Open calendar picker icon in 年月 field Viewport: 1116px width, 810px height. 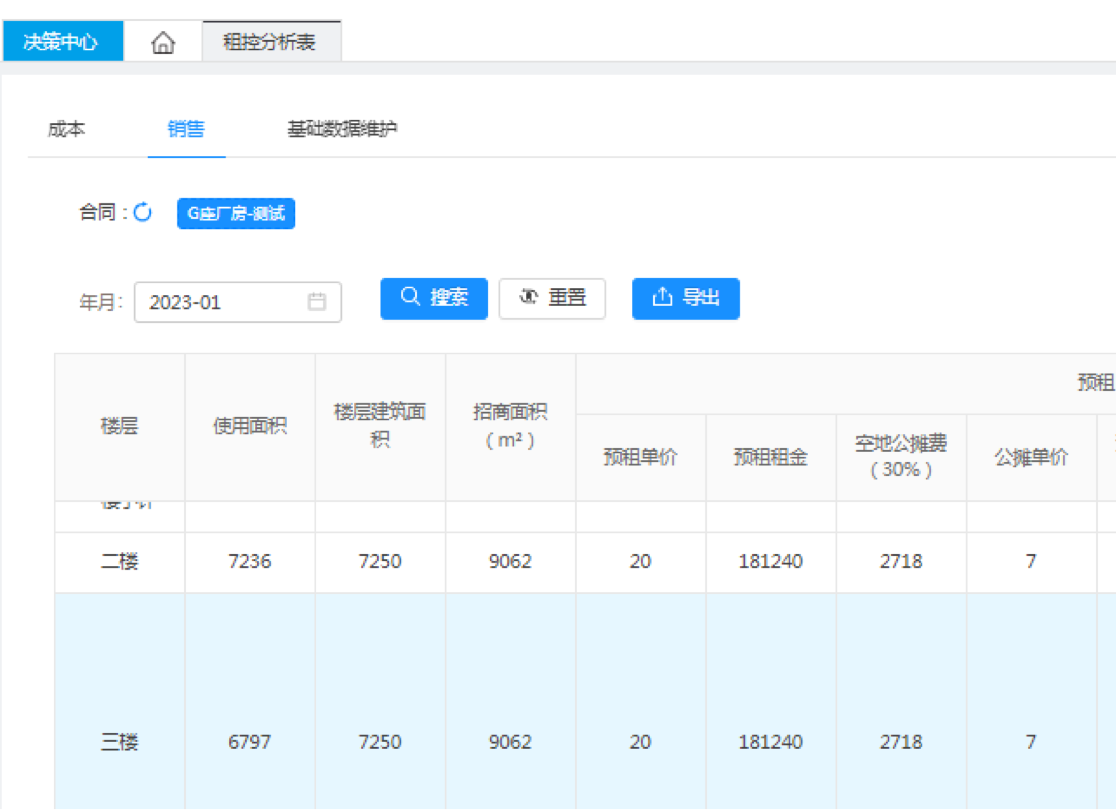[317, 302]
